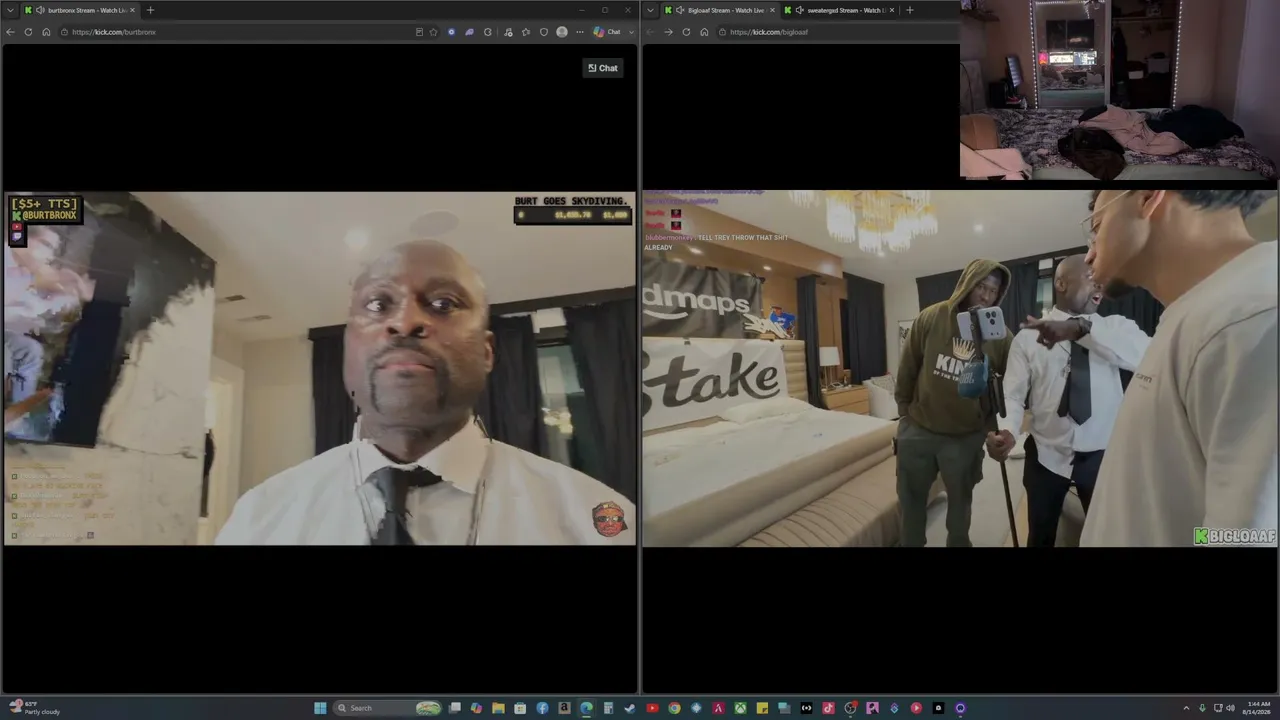Open File Explorer from the taskbar

(498, 708)
